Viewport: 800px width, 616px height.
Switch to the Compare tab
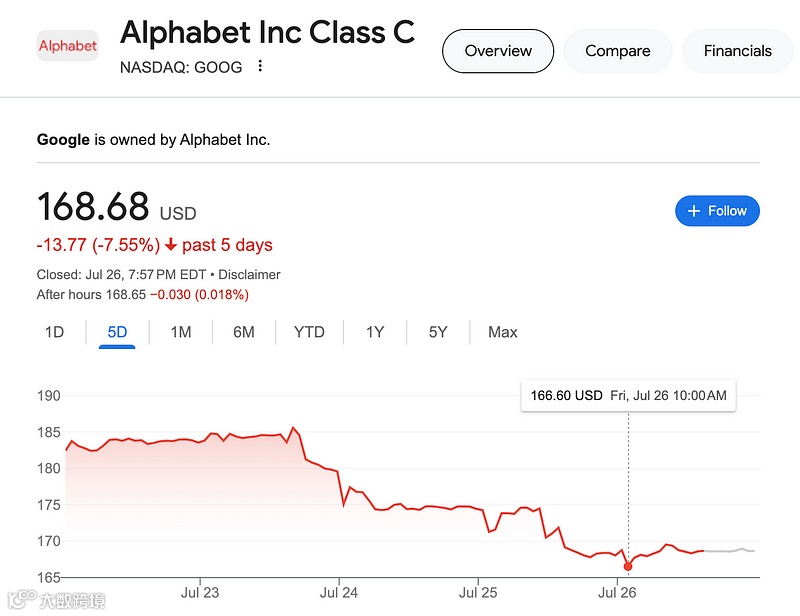(x=617, y=51)
